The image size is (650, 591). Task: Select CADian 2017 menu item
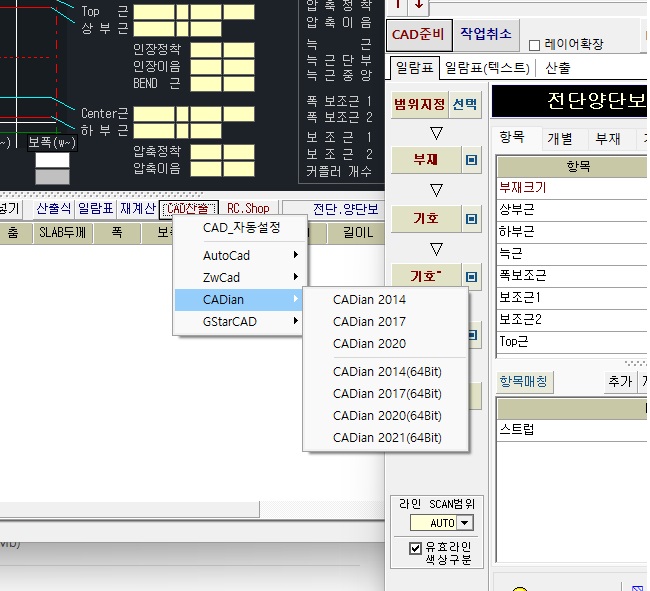coord(369,321)
